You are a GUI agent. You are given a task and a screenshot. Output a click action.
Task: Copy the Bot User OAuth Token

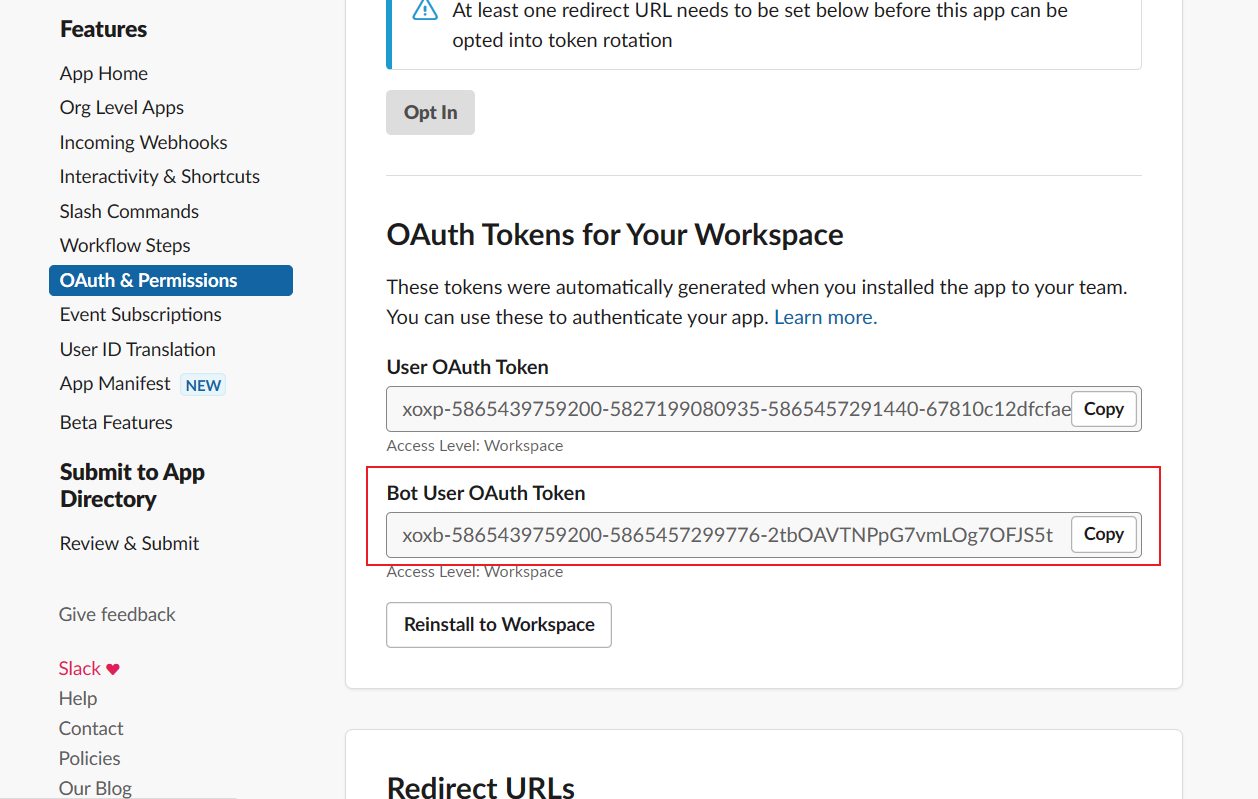[1103, 534]
